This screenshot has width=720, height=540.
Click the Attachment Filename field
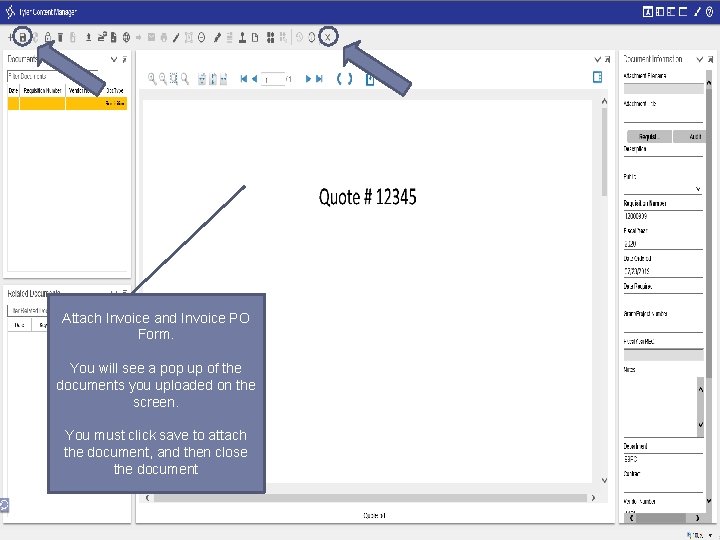pos(664,89)
